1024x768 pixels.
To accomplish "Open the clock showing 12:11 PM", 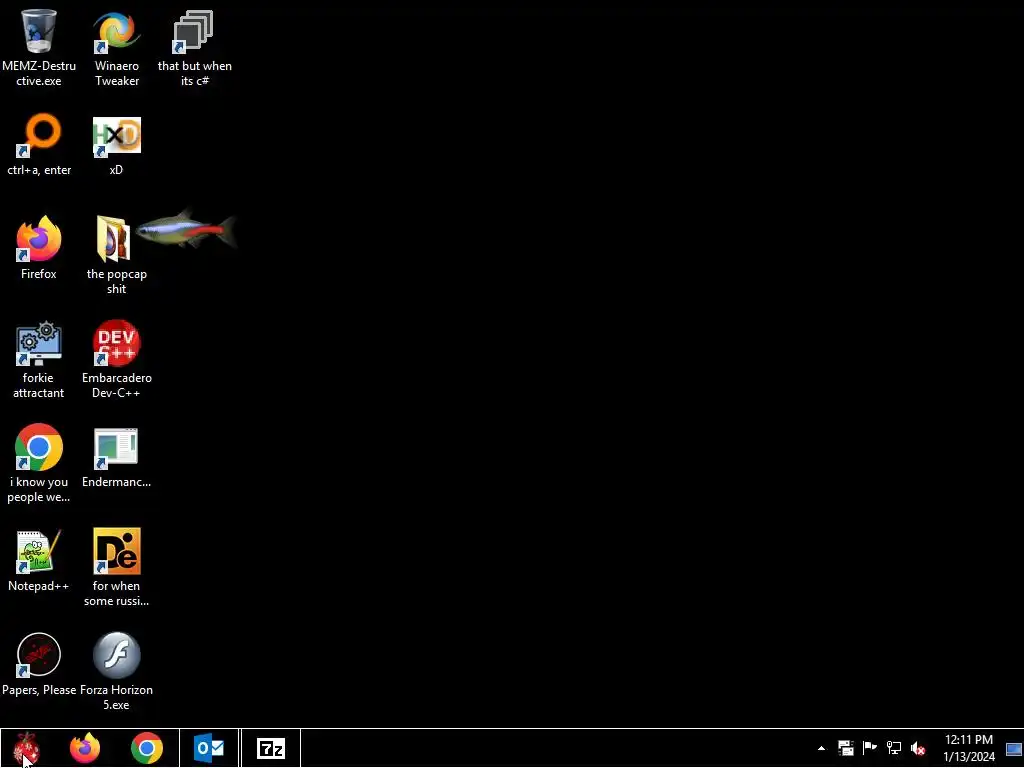I will [968, 748].
